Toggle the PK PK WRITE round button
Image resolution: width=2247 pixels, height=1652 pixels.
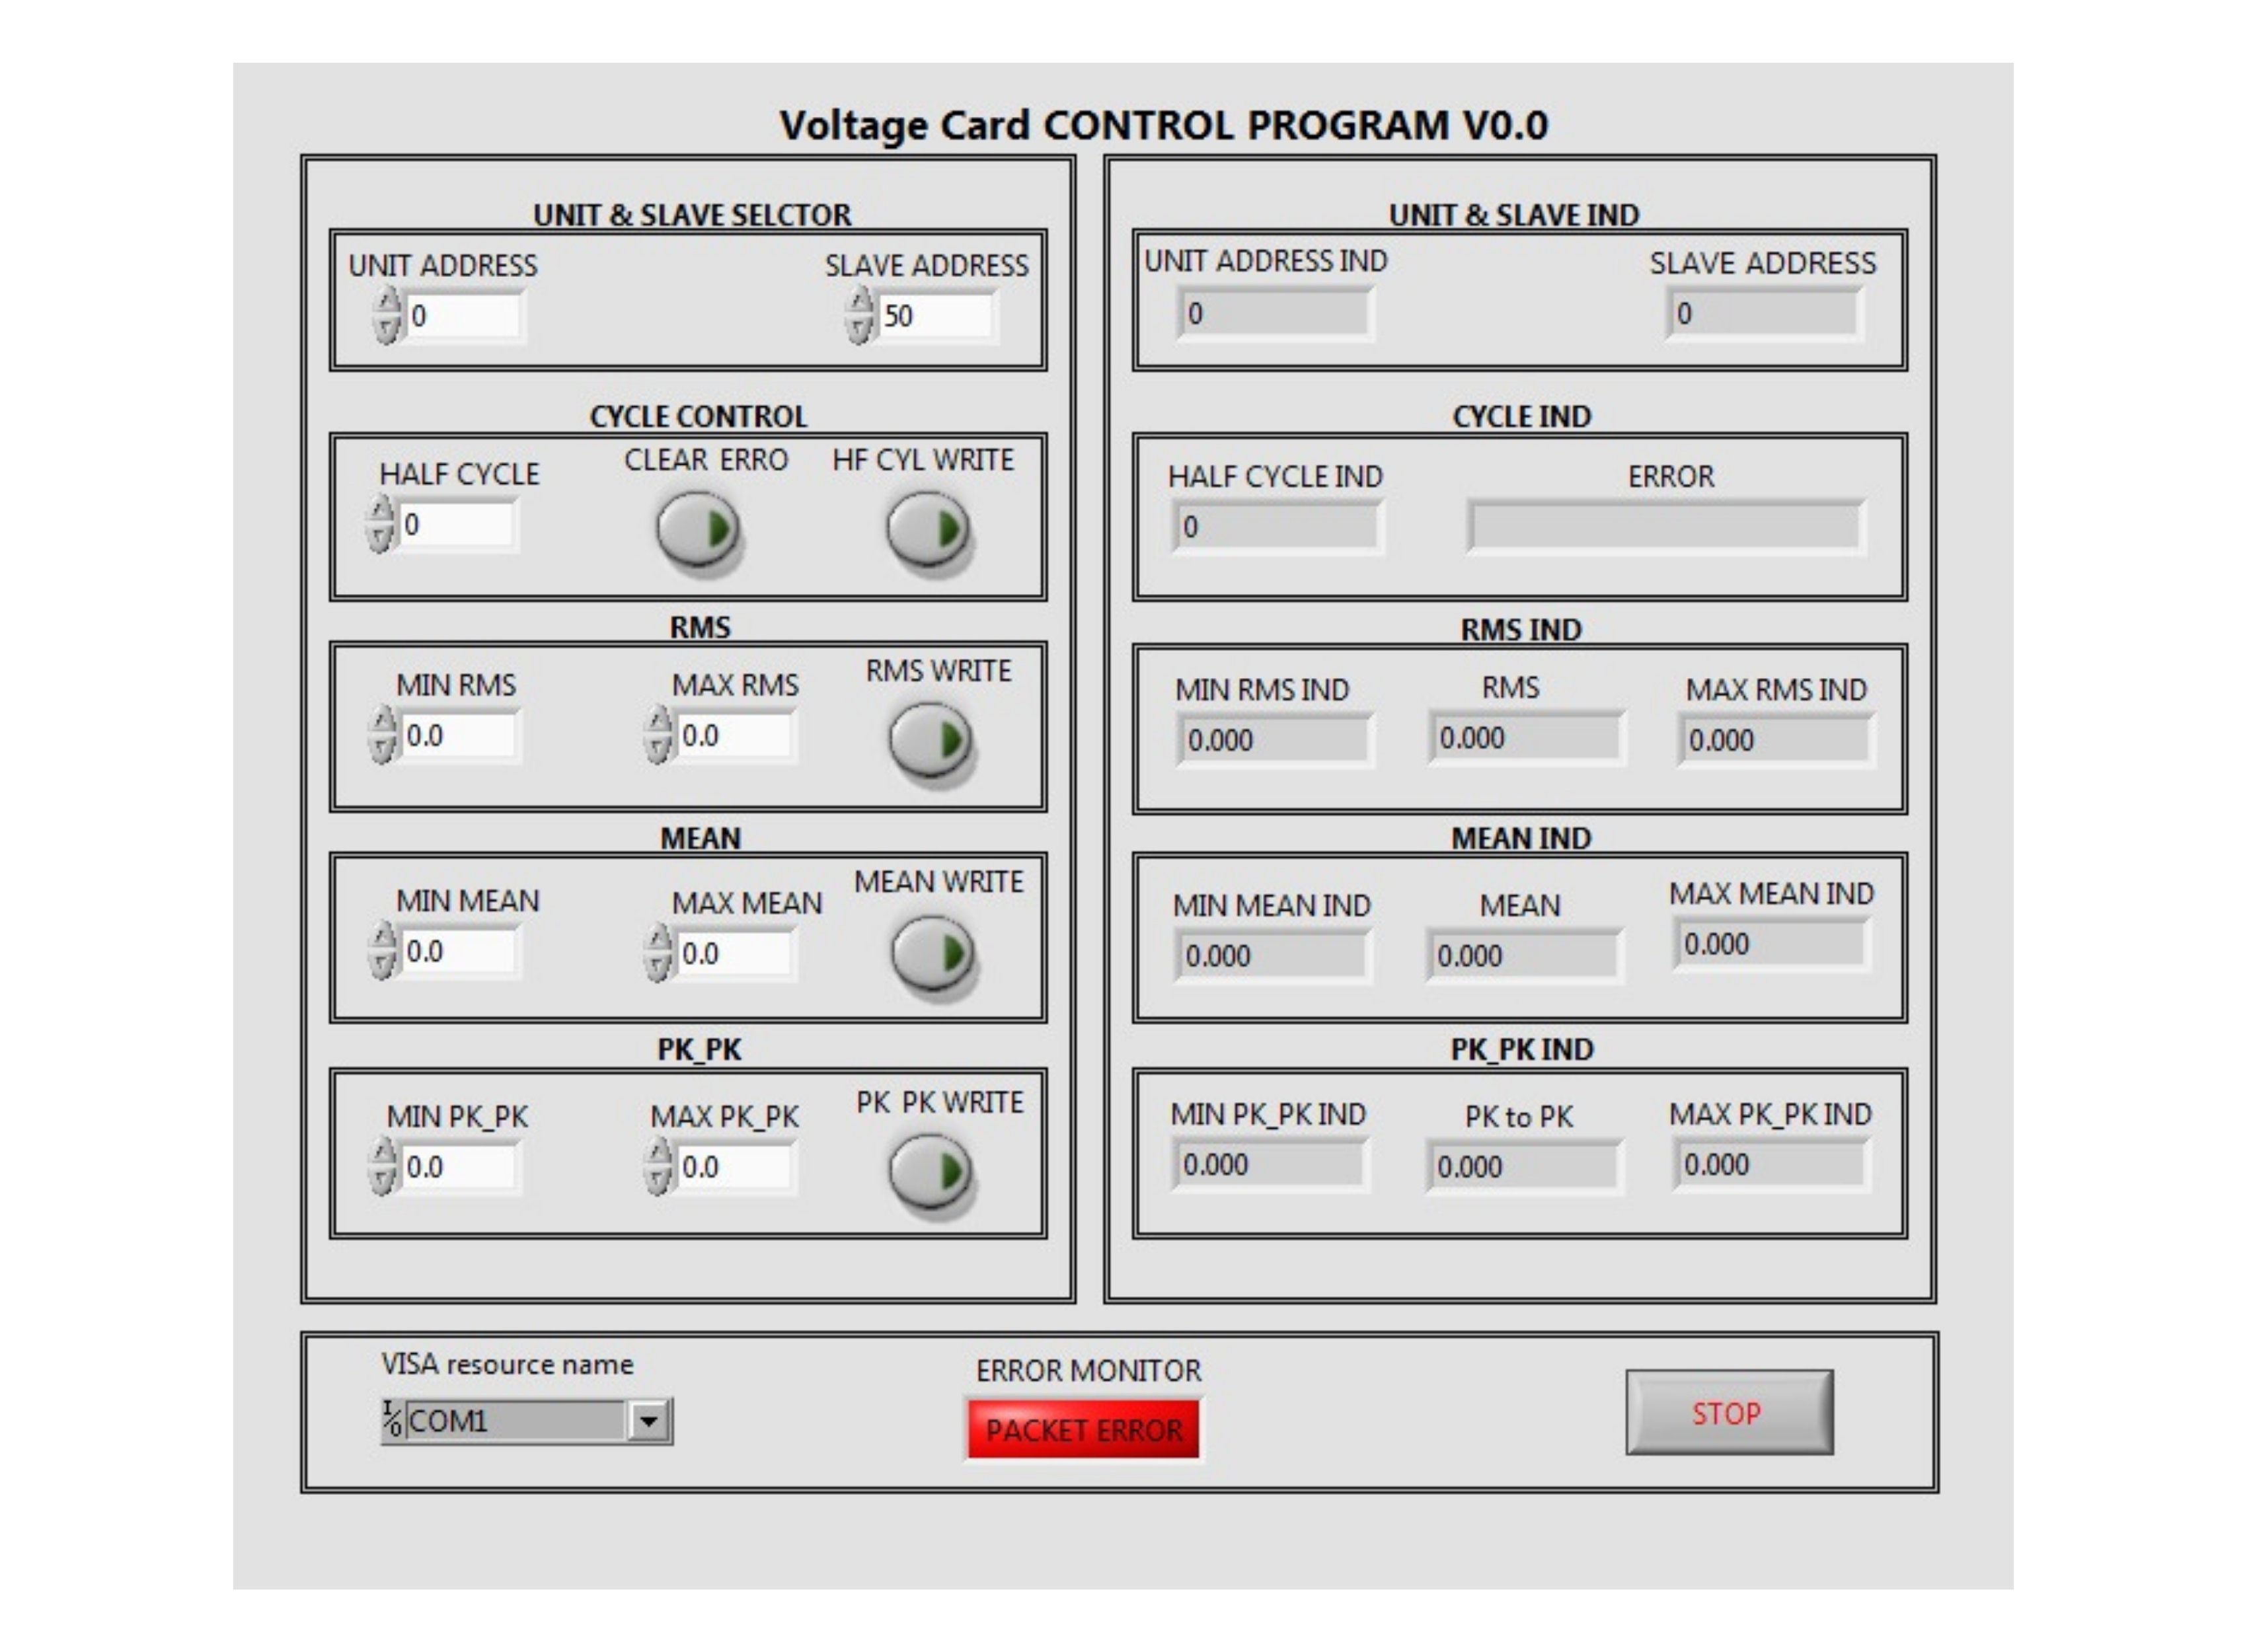(929, 1171)
